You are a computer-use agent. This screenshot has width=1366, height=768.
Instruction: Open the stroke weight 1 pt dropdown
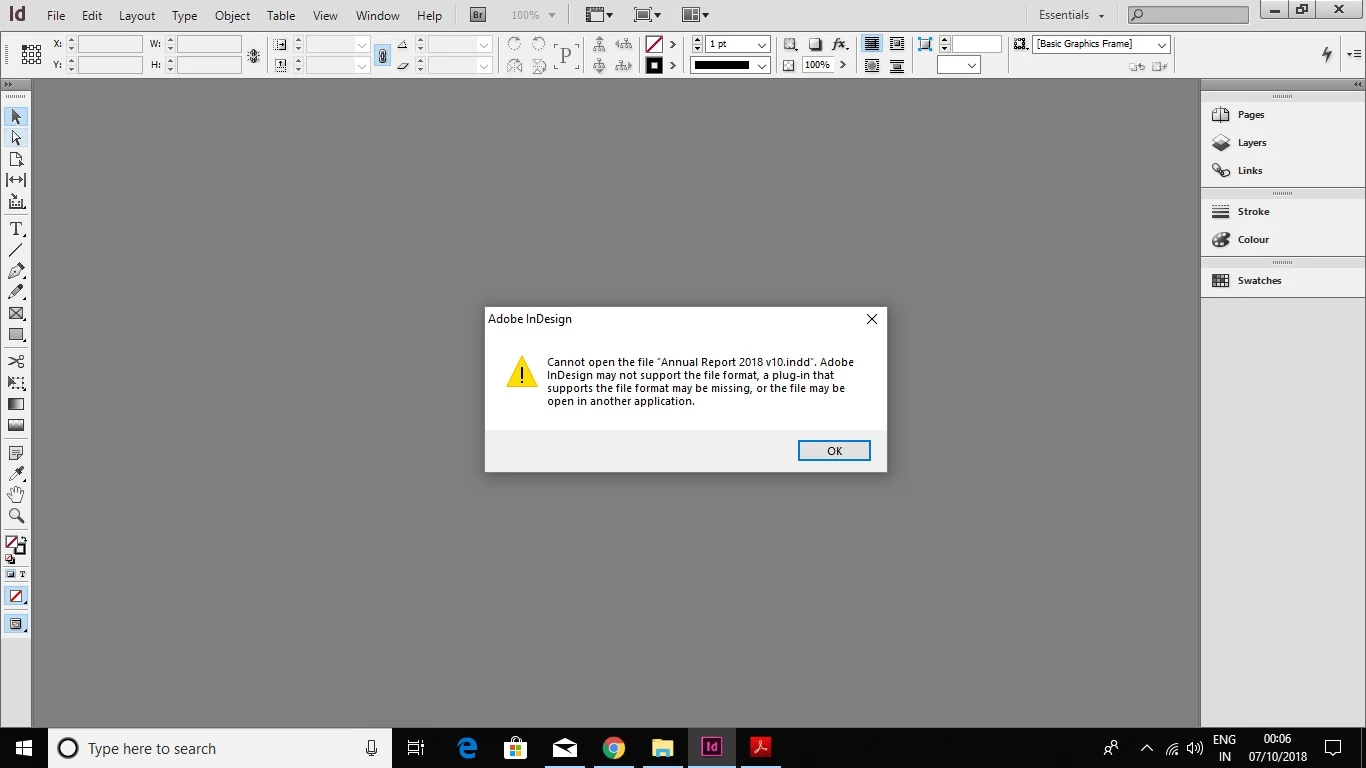tap(762, 45)
